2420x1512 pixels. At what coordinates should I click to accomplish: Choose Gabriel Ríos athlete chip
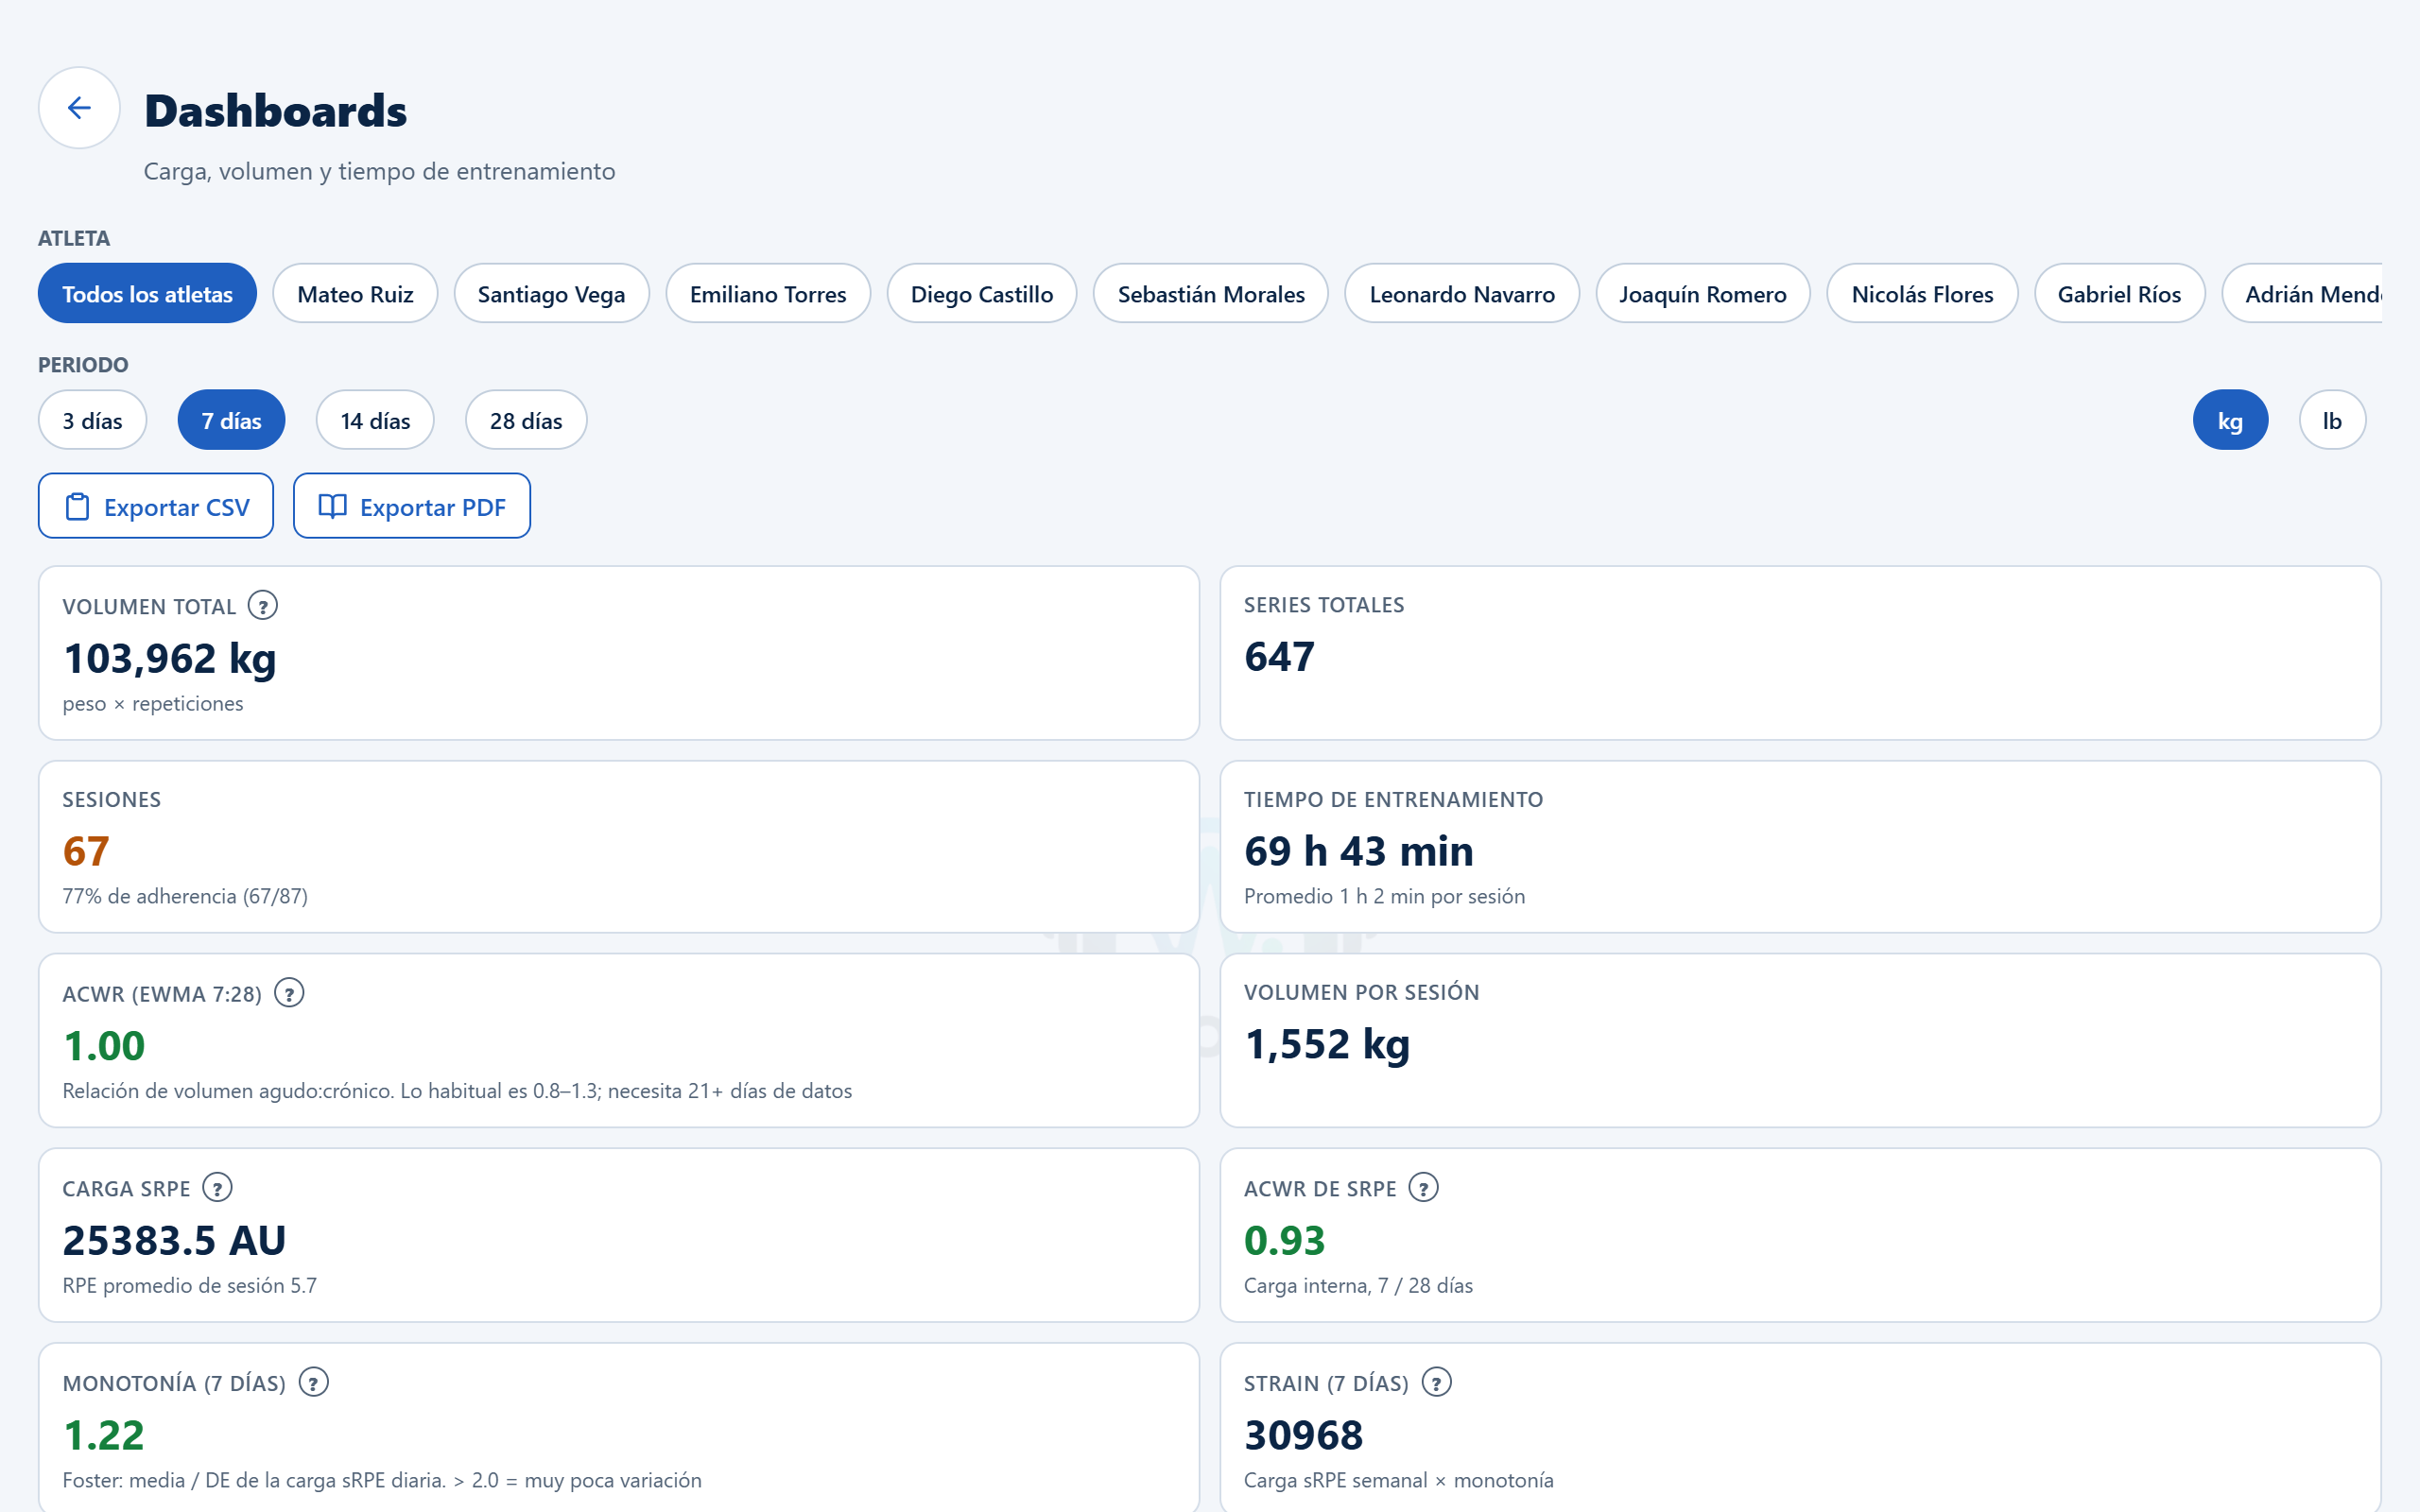click(x=2119, y=294)
